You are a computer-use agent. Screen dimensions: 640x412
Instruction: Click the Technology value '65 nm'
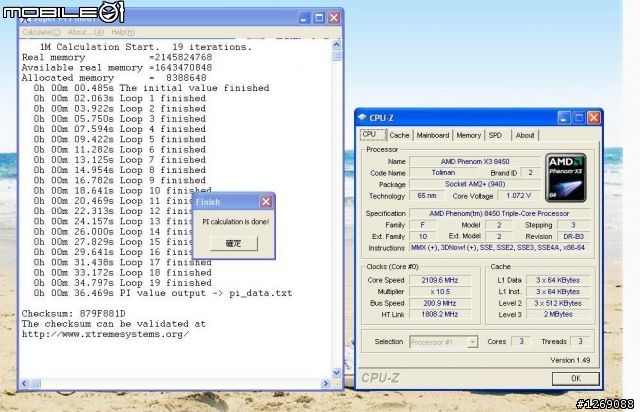pos(427,196)
